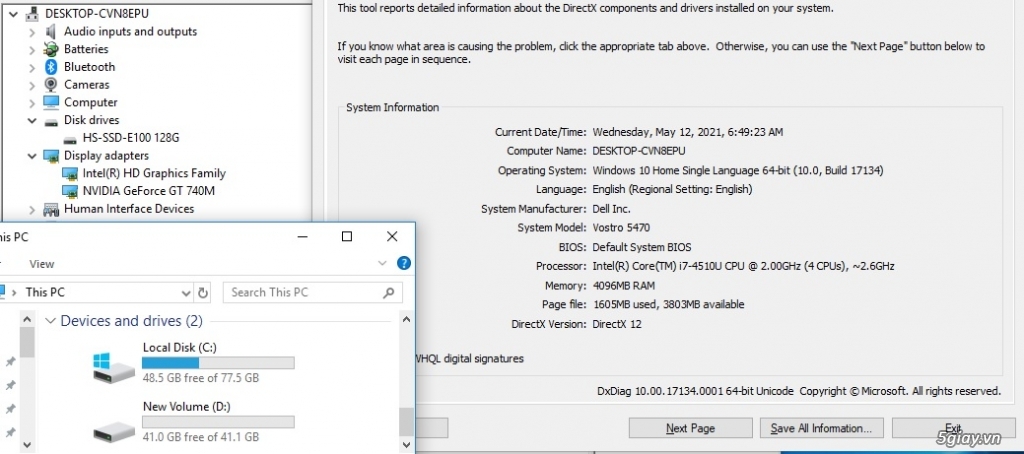Click the Bluetooth label in the device tree
Viewport: 1024px width, 454px height.
tap(89, 67)
